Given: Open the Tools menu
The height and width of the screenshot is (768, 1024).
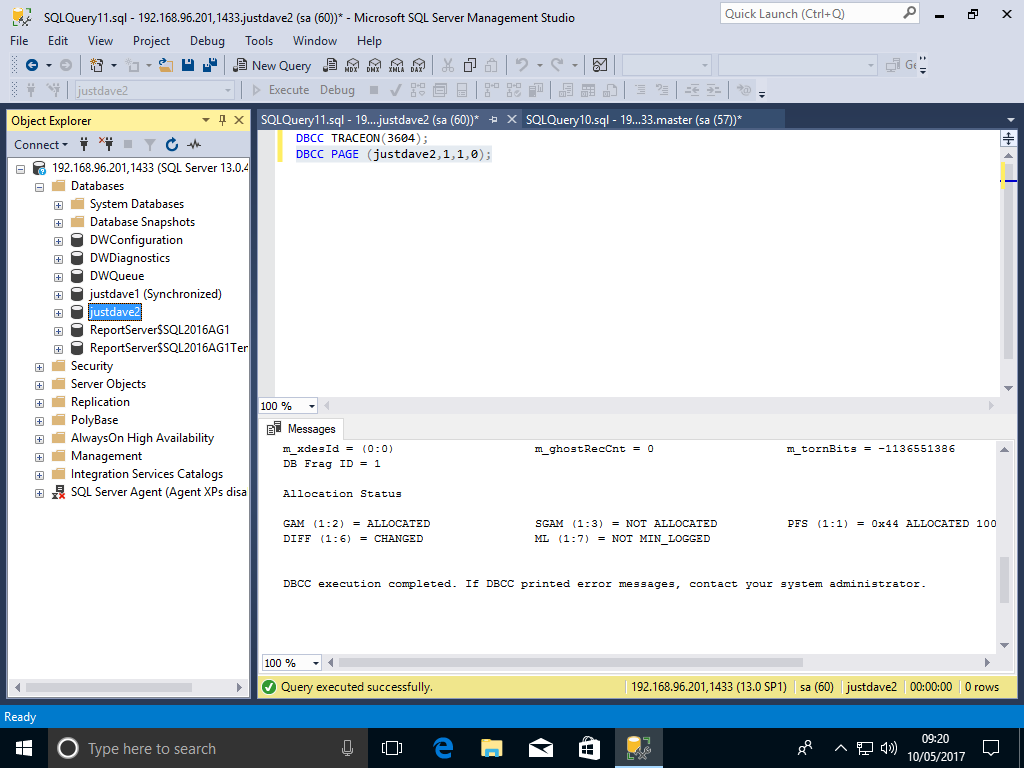Looking at the screenshot, I should coord(259,41).
